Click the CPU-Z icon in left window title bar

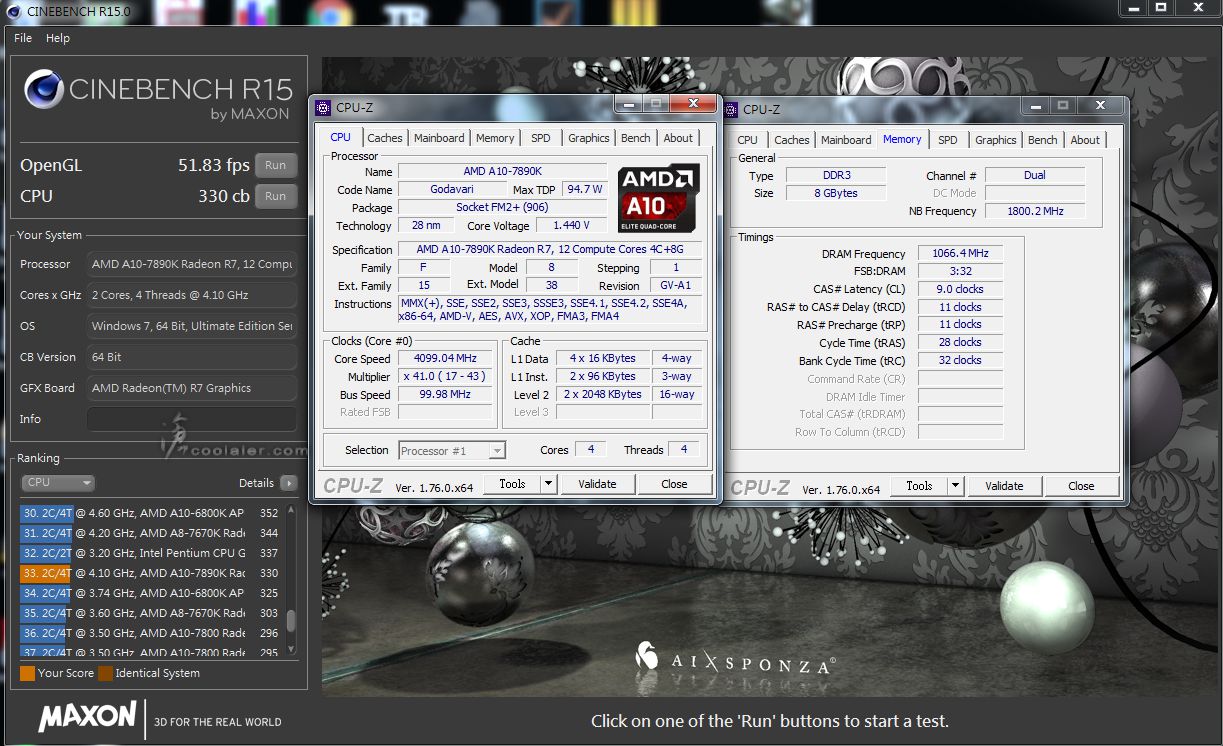click(322, 108)
